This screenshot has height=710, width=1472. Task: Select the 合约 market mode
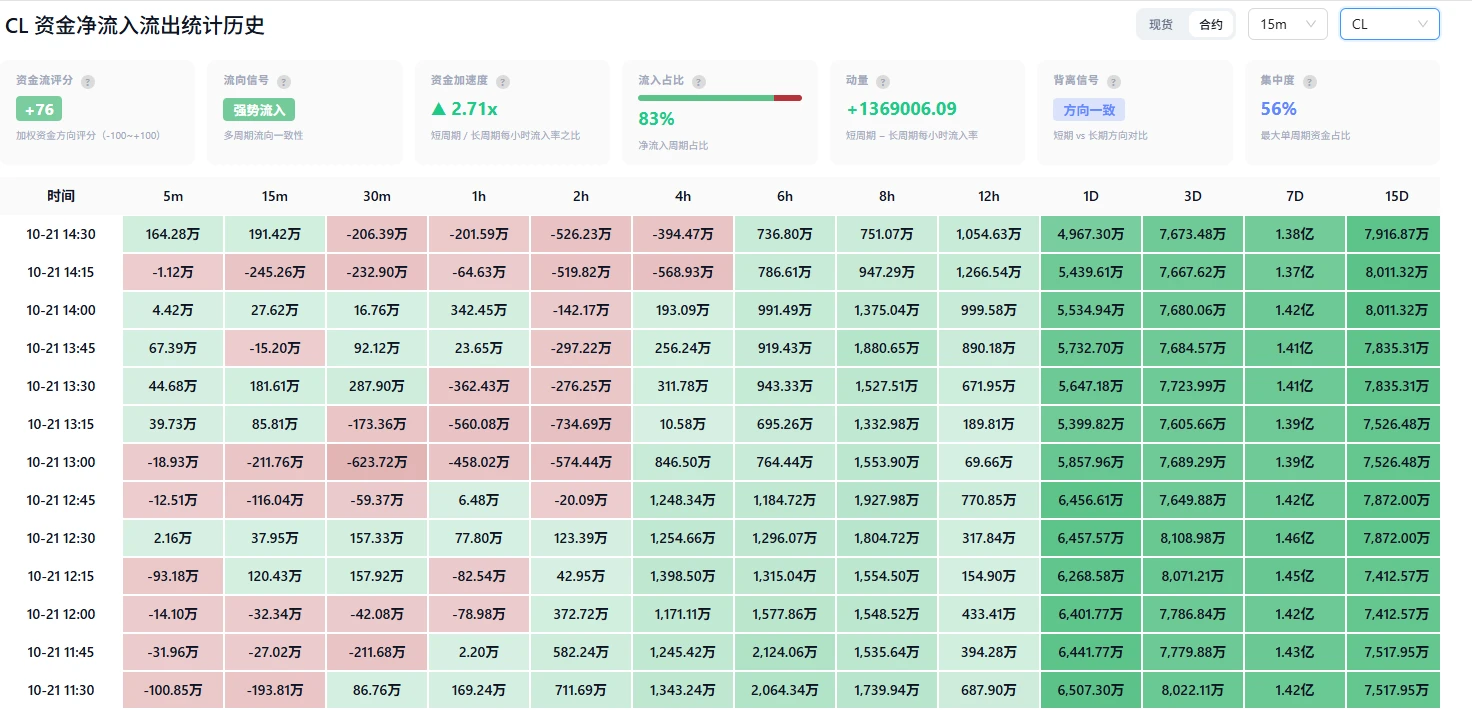click(1210, 24)
